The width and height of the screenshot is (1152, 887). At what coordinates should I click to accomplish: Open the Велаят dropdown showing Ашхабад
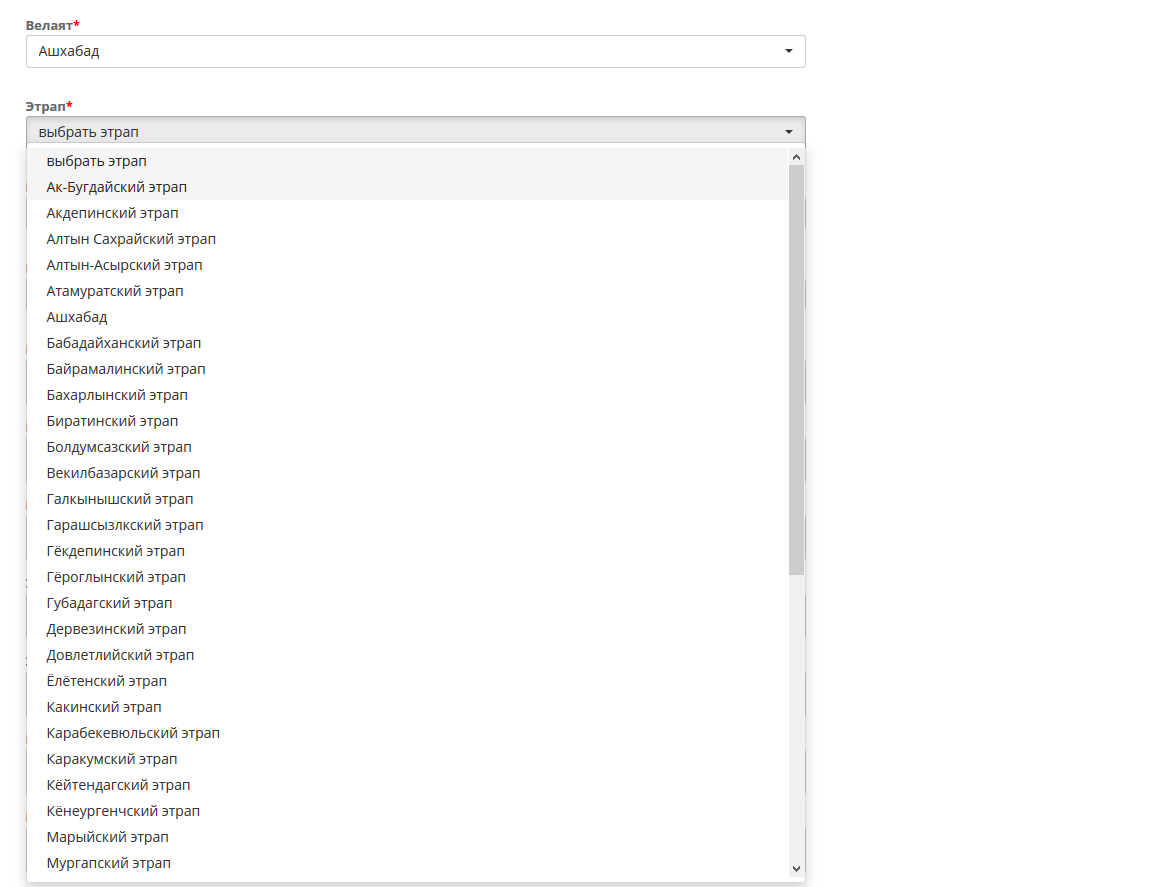416,51
